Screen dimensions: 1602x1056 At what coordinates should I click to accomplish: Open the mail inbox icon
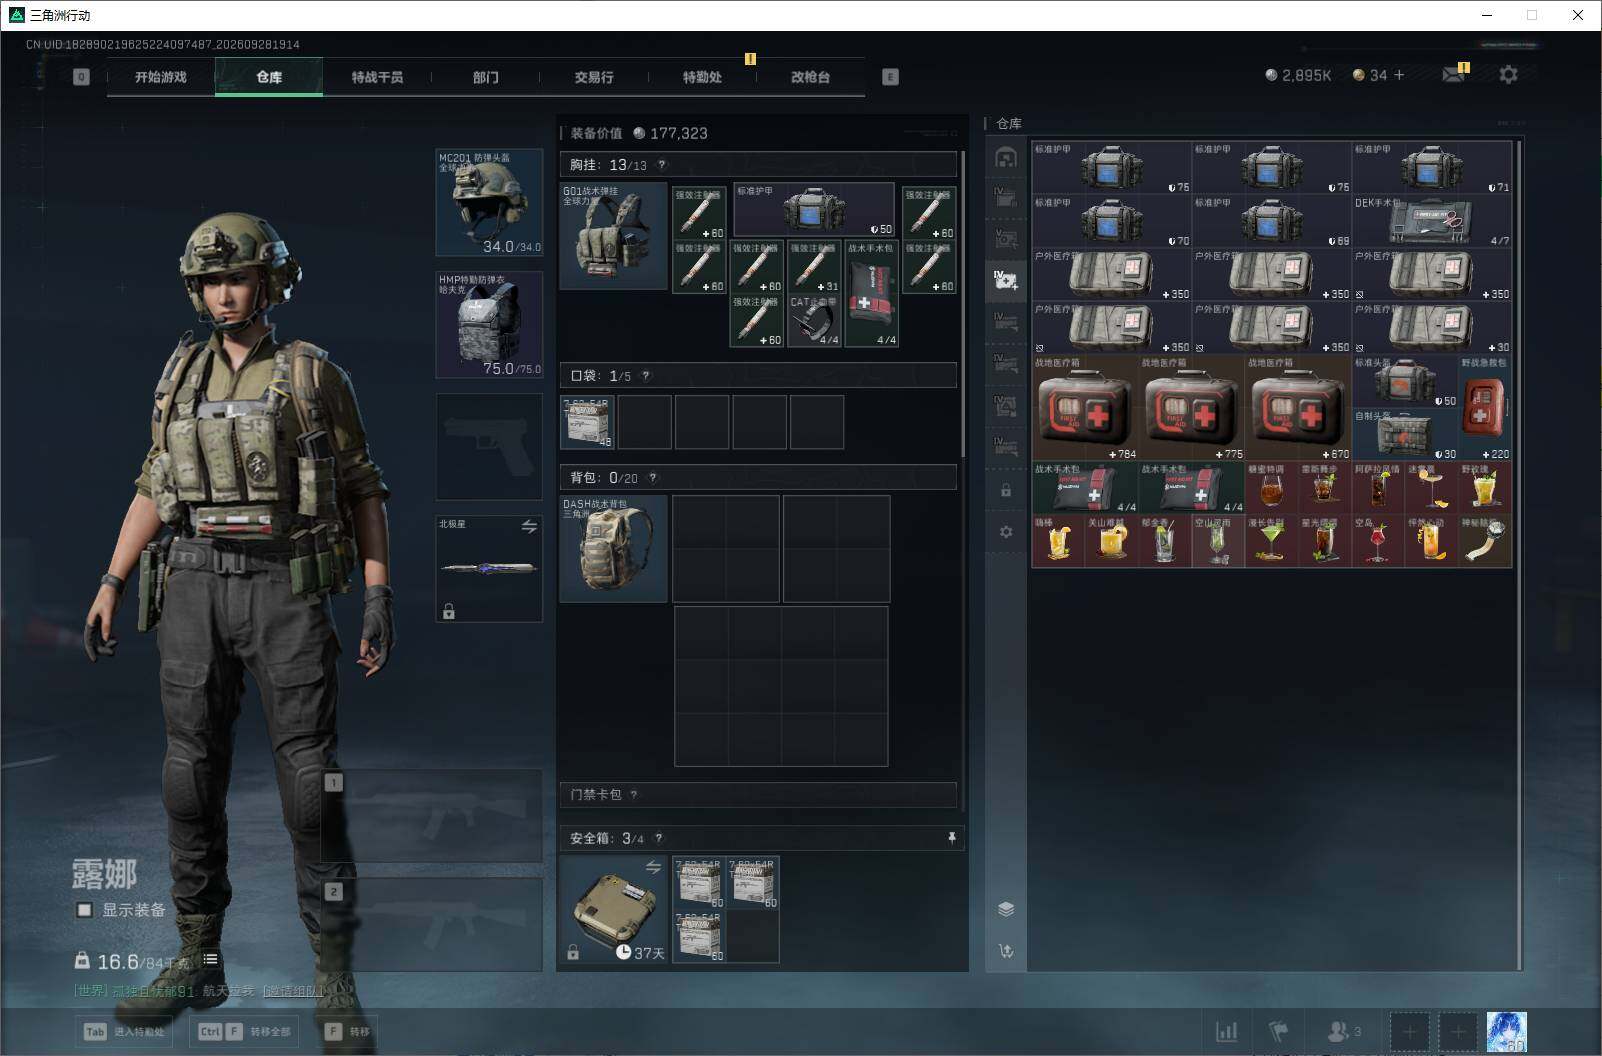coord(1454,75)
